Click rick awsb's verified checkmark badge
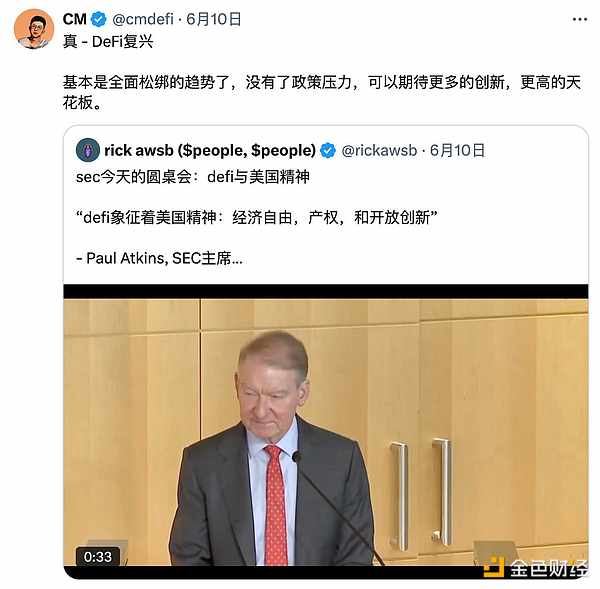 pos(328,150)
